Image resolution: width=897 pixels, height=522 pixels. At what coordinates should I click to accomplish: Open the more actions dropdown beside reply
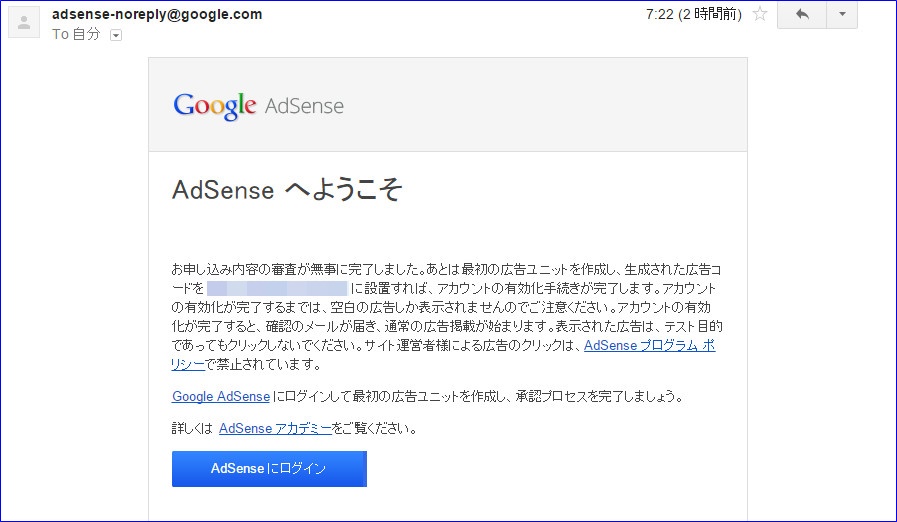(x=842, y=14)
